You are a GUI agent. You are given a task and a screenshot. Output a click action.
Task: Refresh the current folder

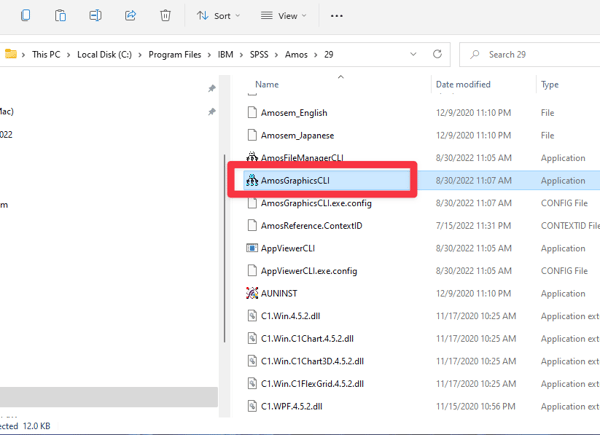[437, 54]
